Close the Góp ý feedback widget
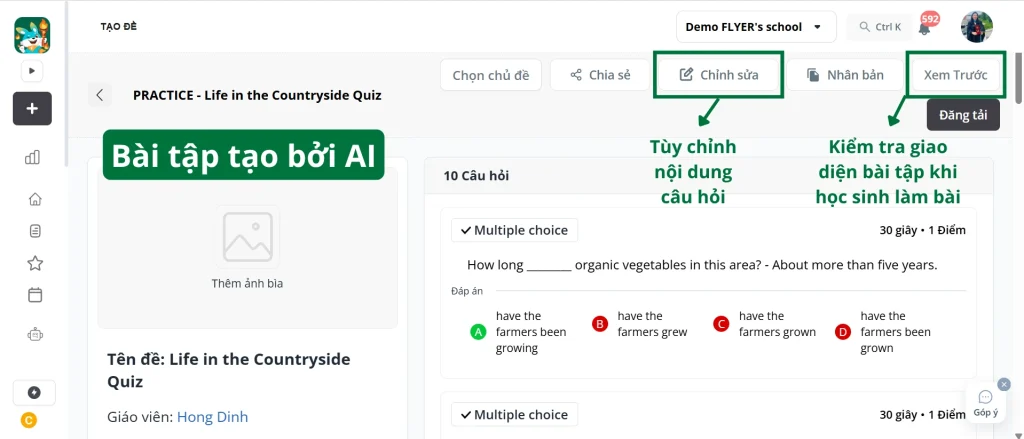 [x=1004, y=385]
